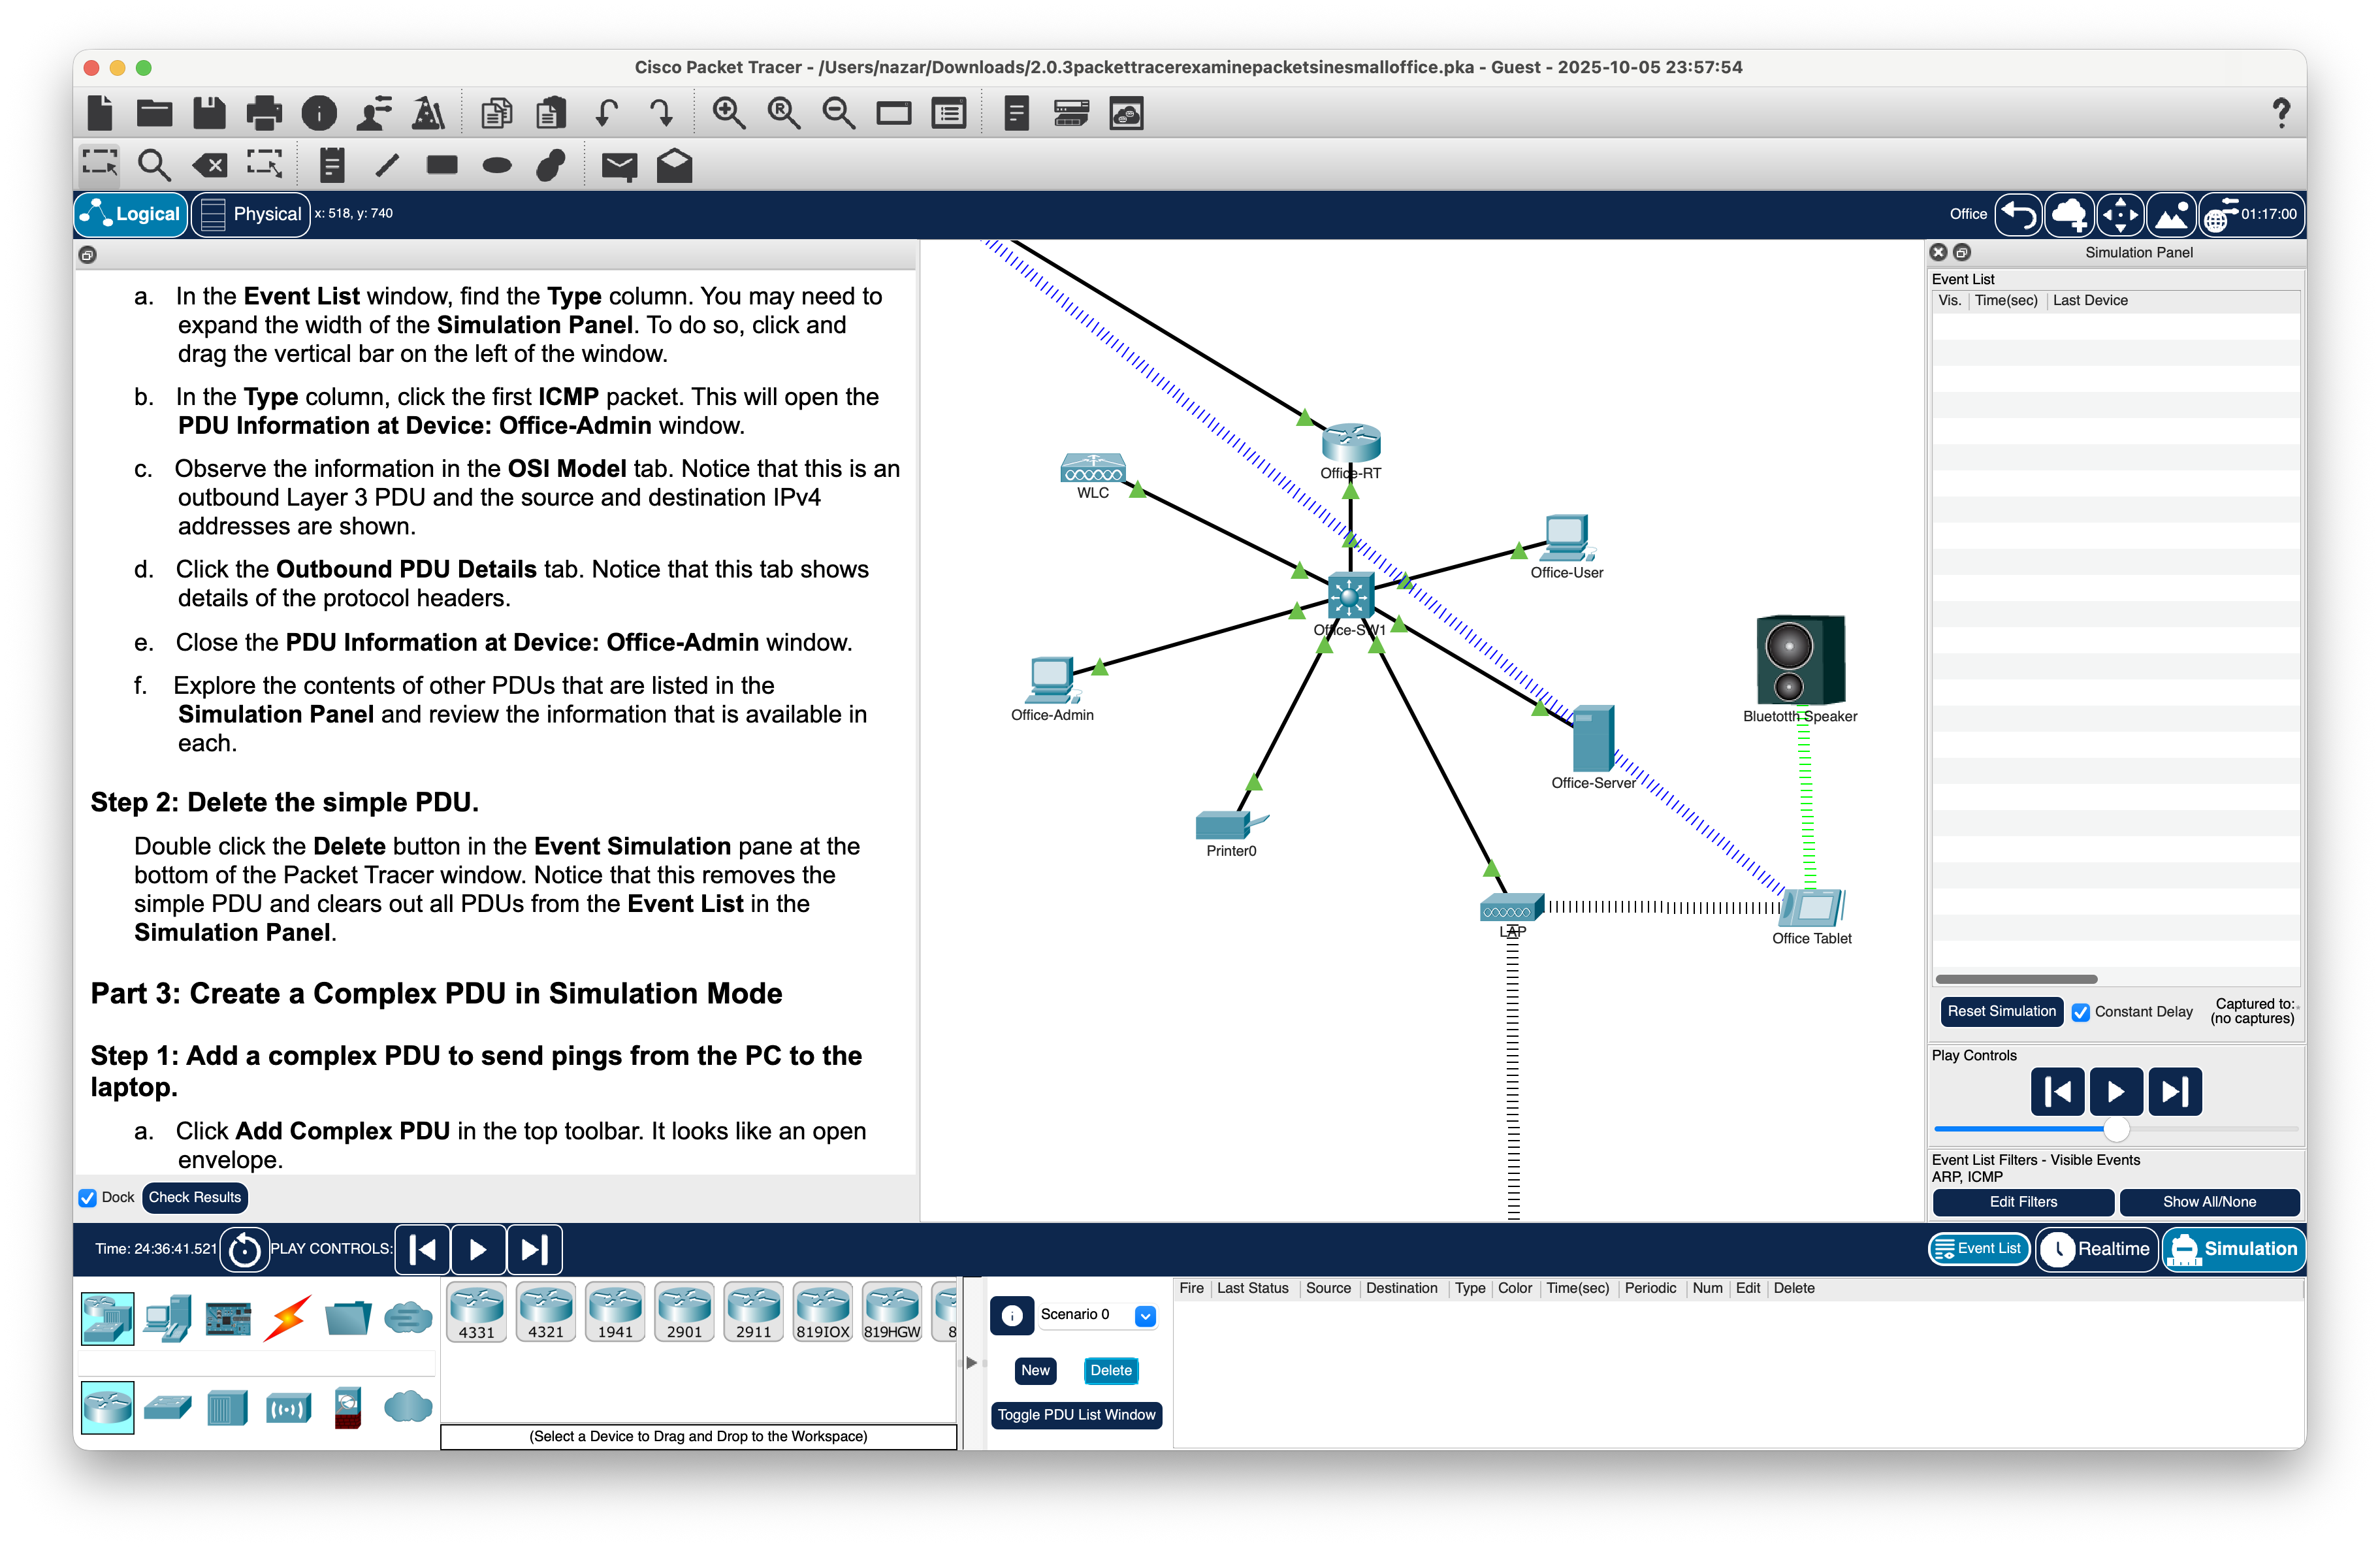Select the Draw Ellipse tool

[497, 165]
